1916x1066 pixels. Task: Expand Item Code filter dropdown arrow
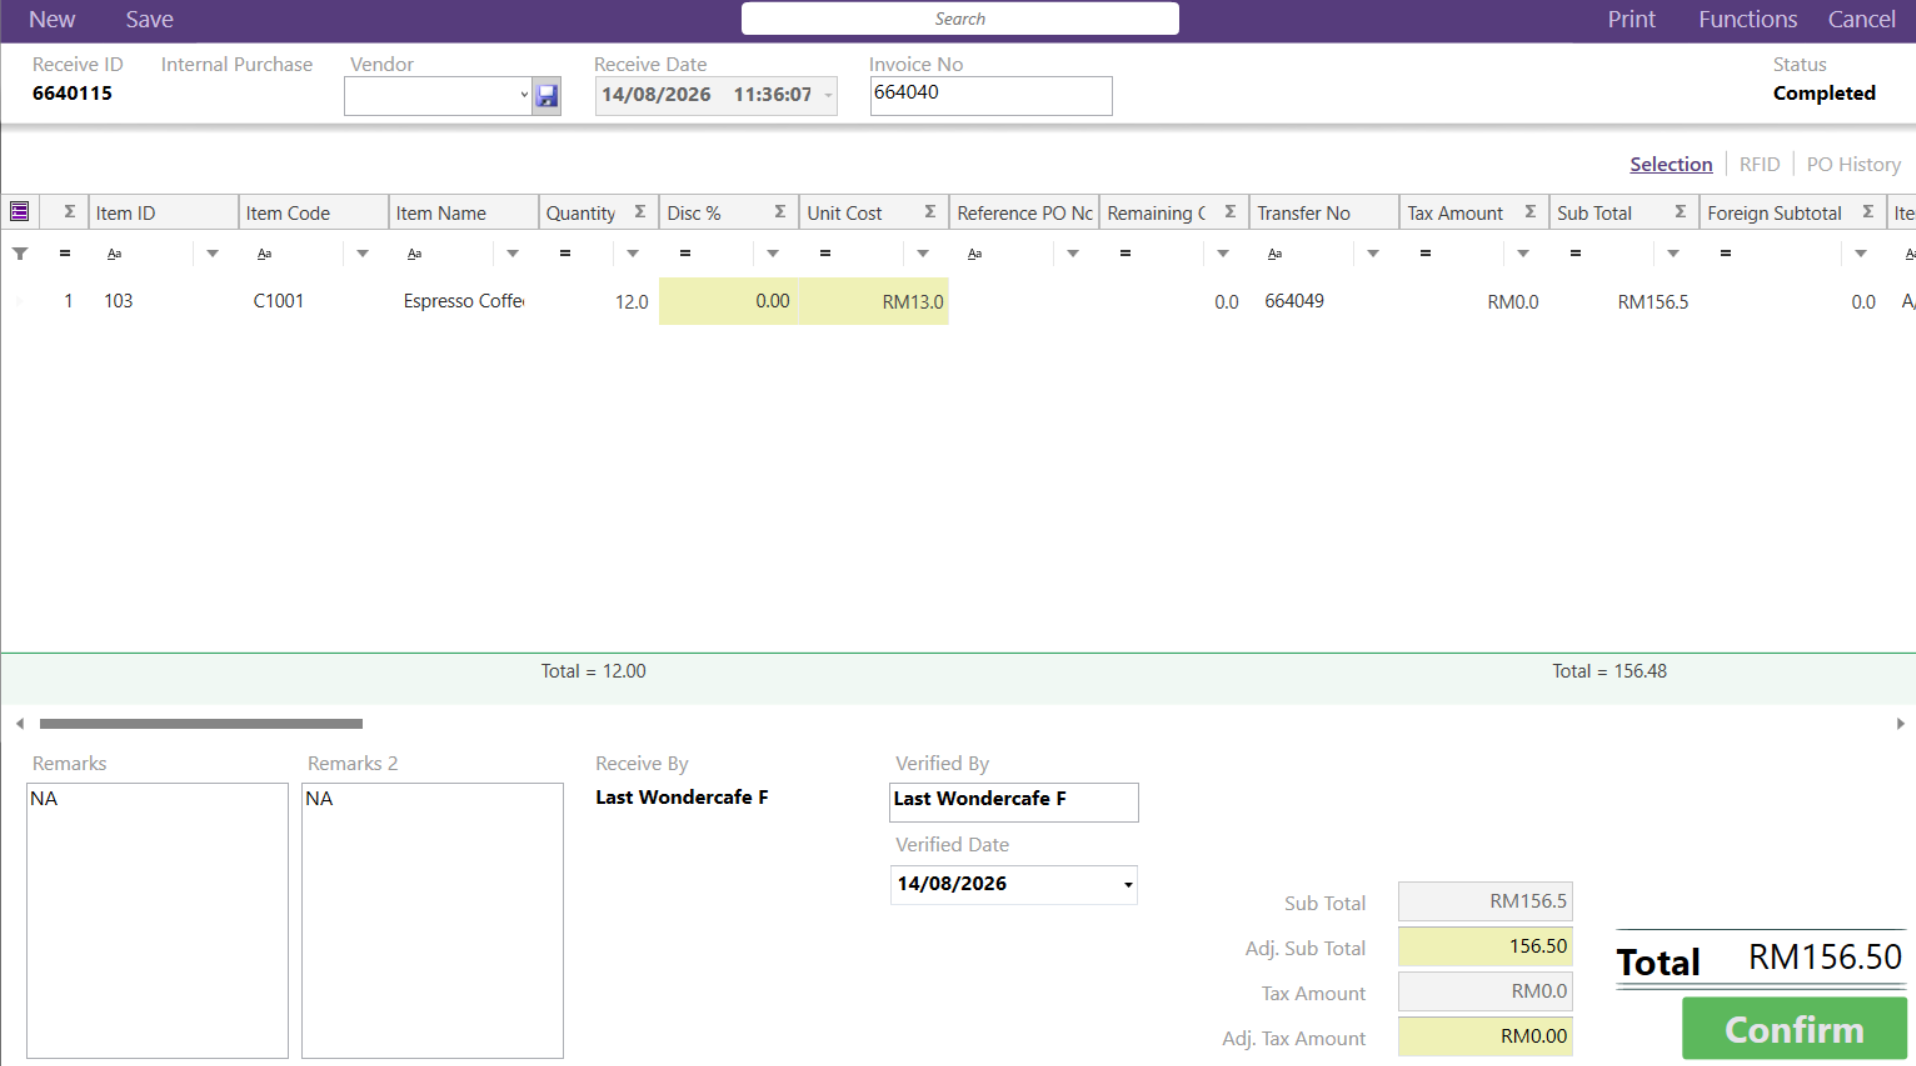point(362,254)
